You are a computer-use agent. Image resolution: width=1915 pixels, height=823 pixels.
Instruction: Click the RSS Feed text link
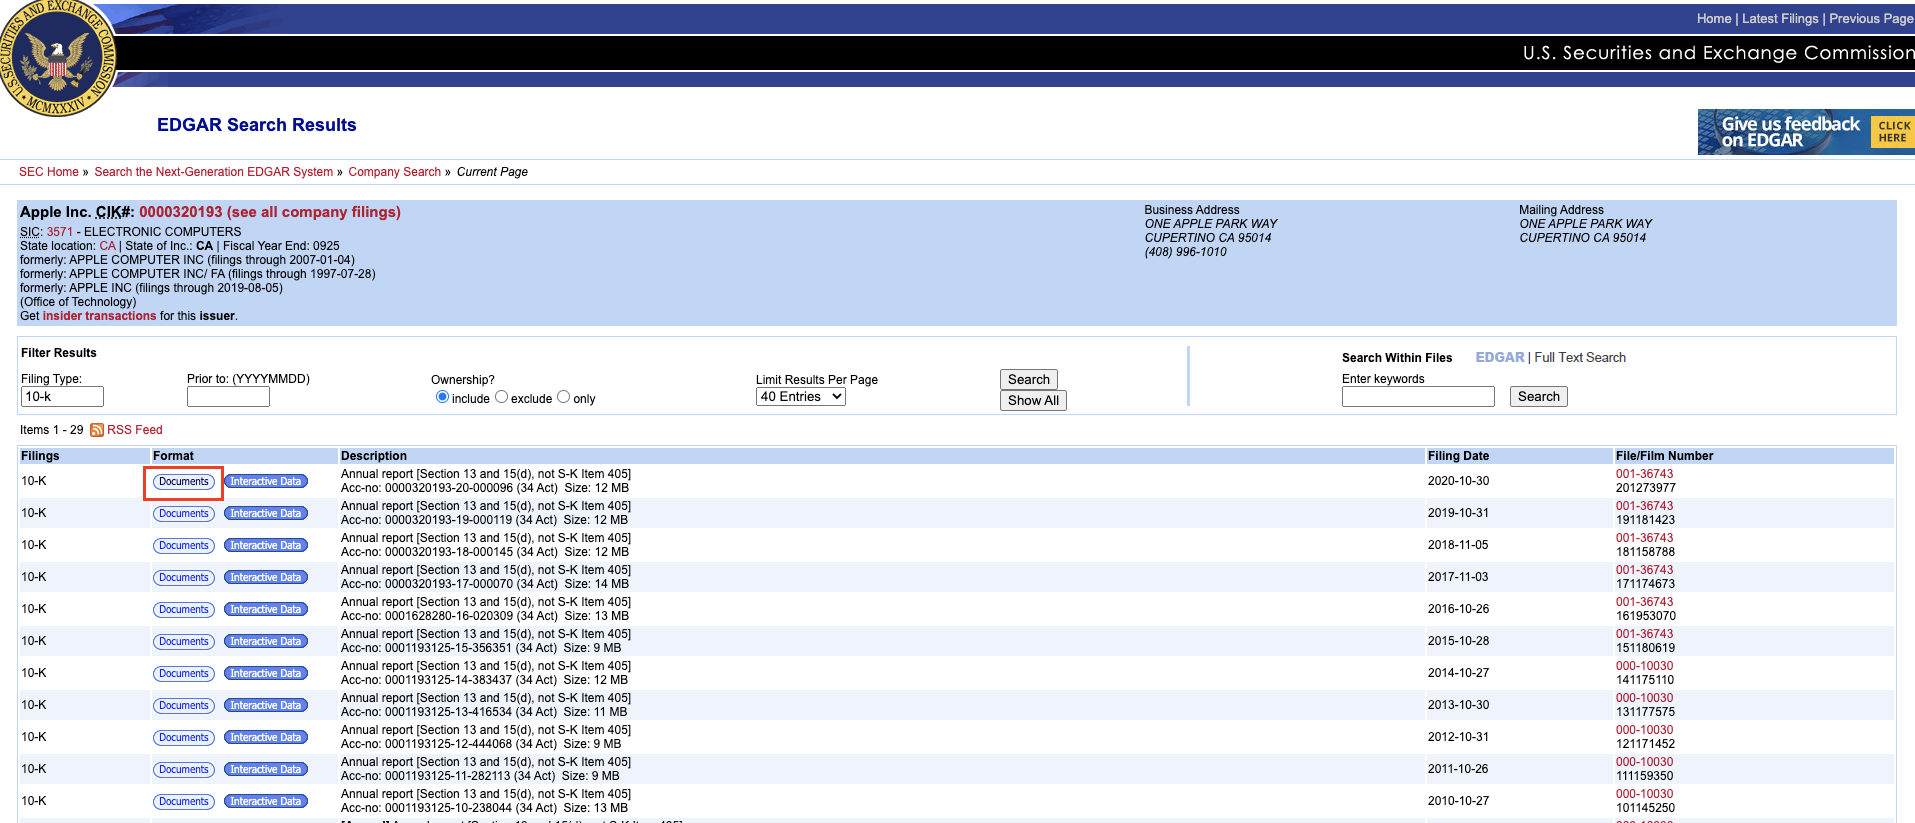point(135,430)
